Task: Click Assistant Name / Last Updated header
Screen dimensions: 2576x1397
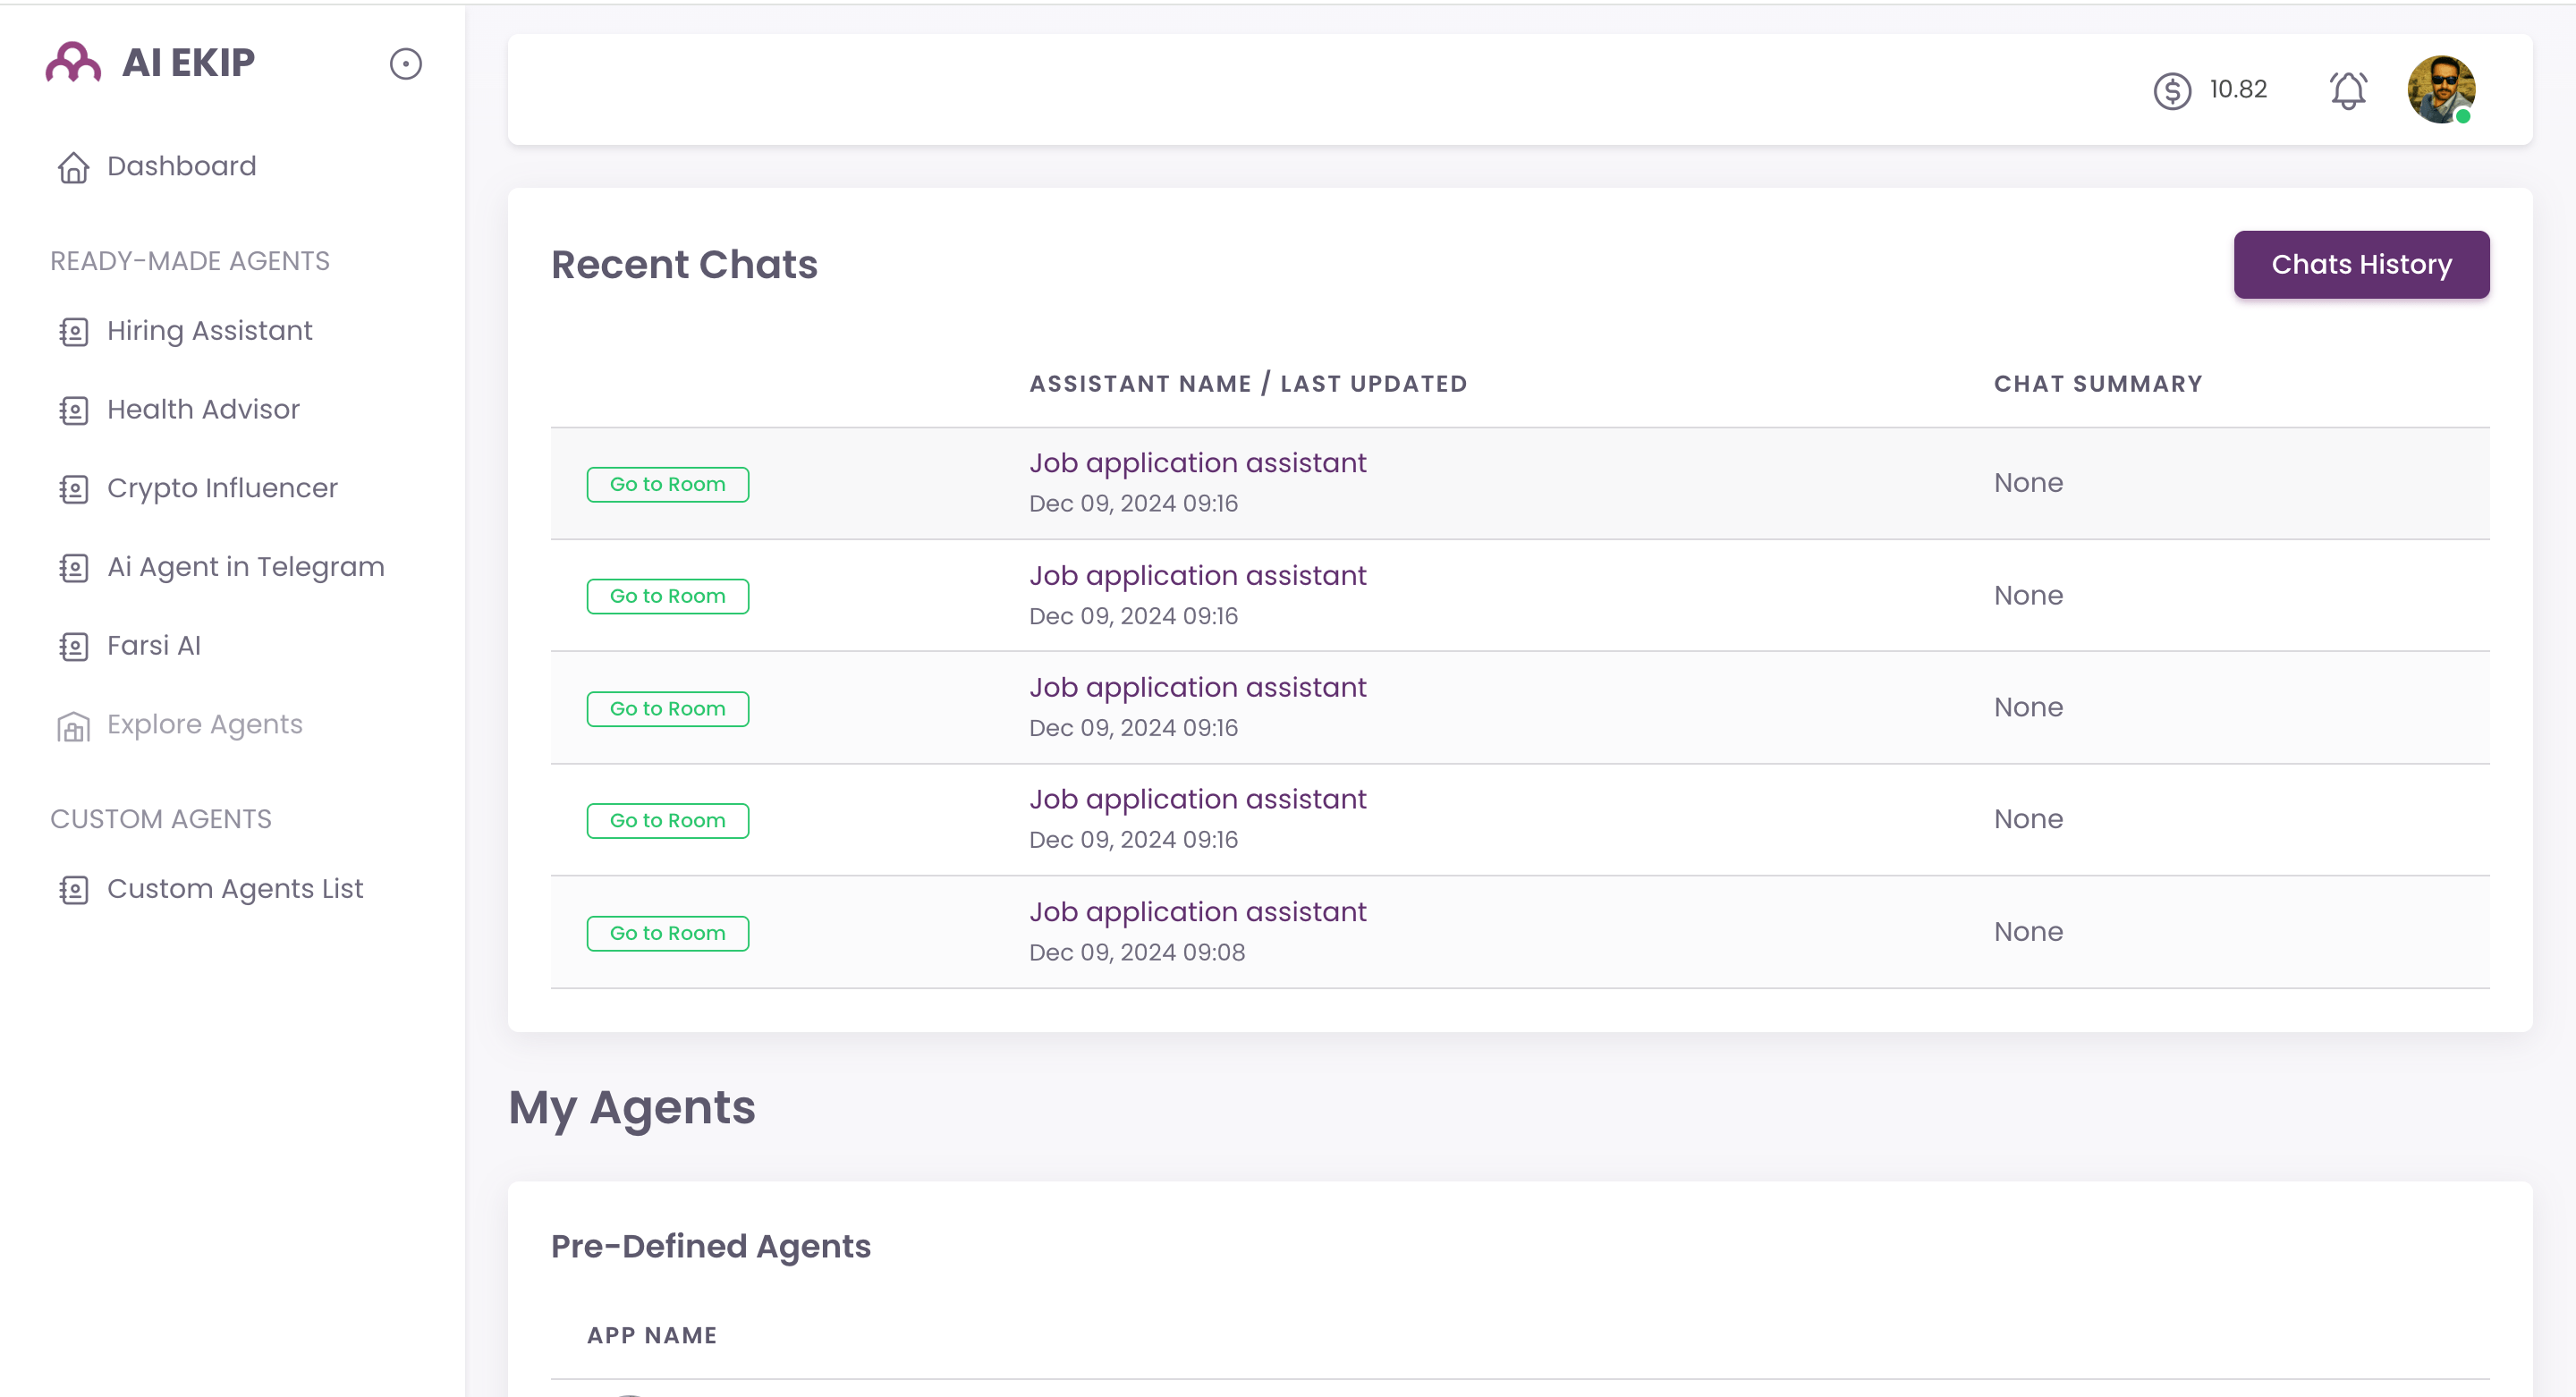Action: click(1248, 384)
